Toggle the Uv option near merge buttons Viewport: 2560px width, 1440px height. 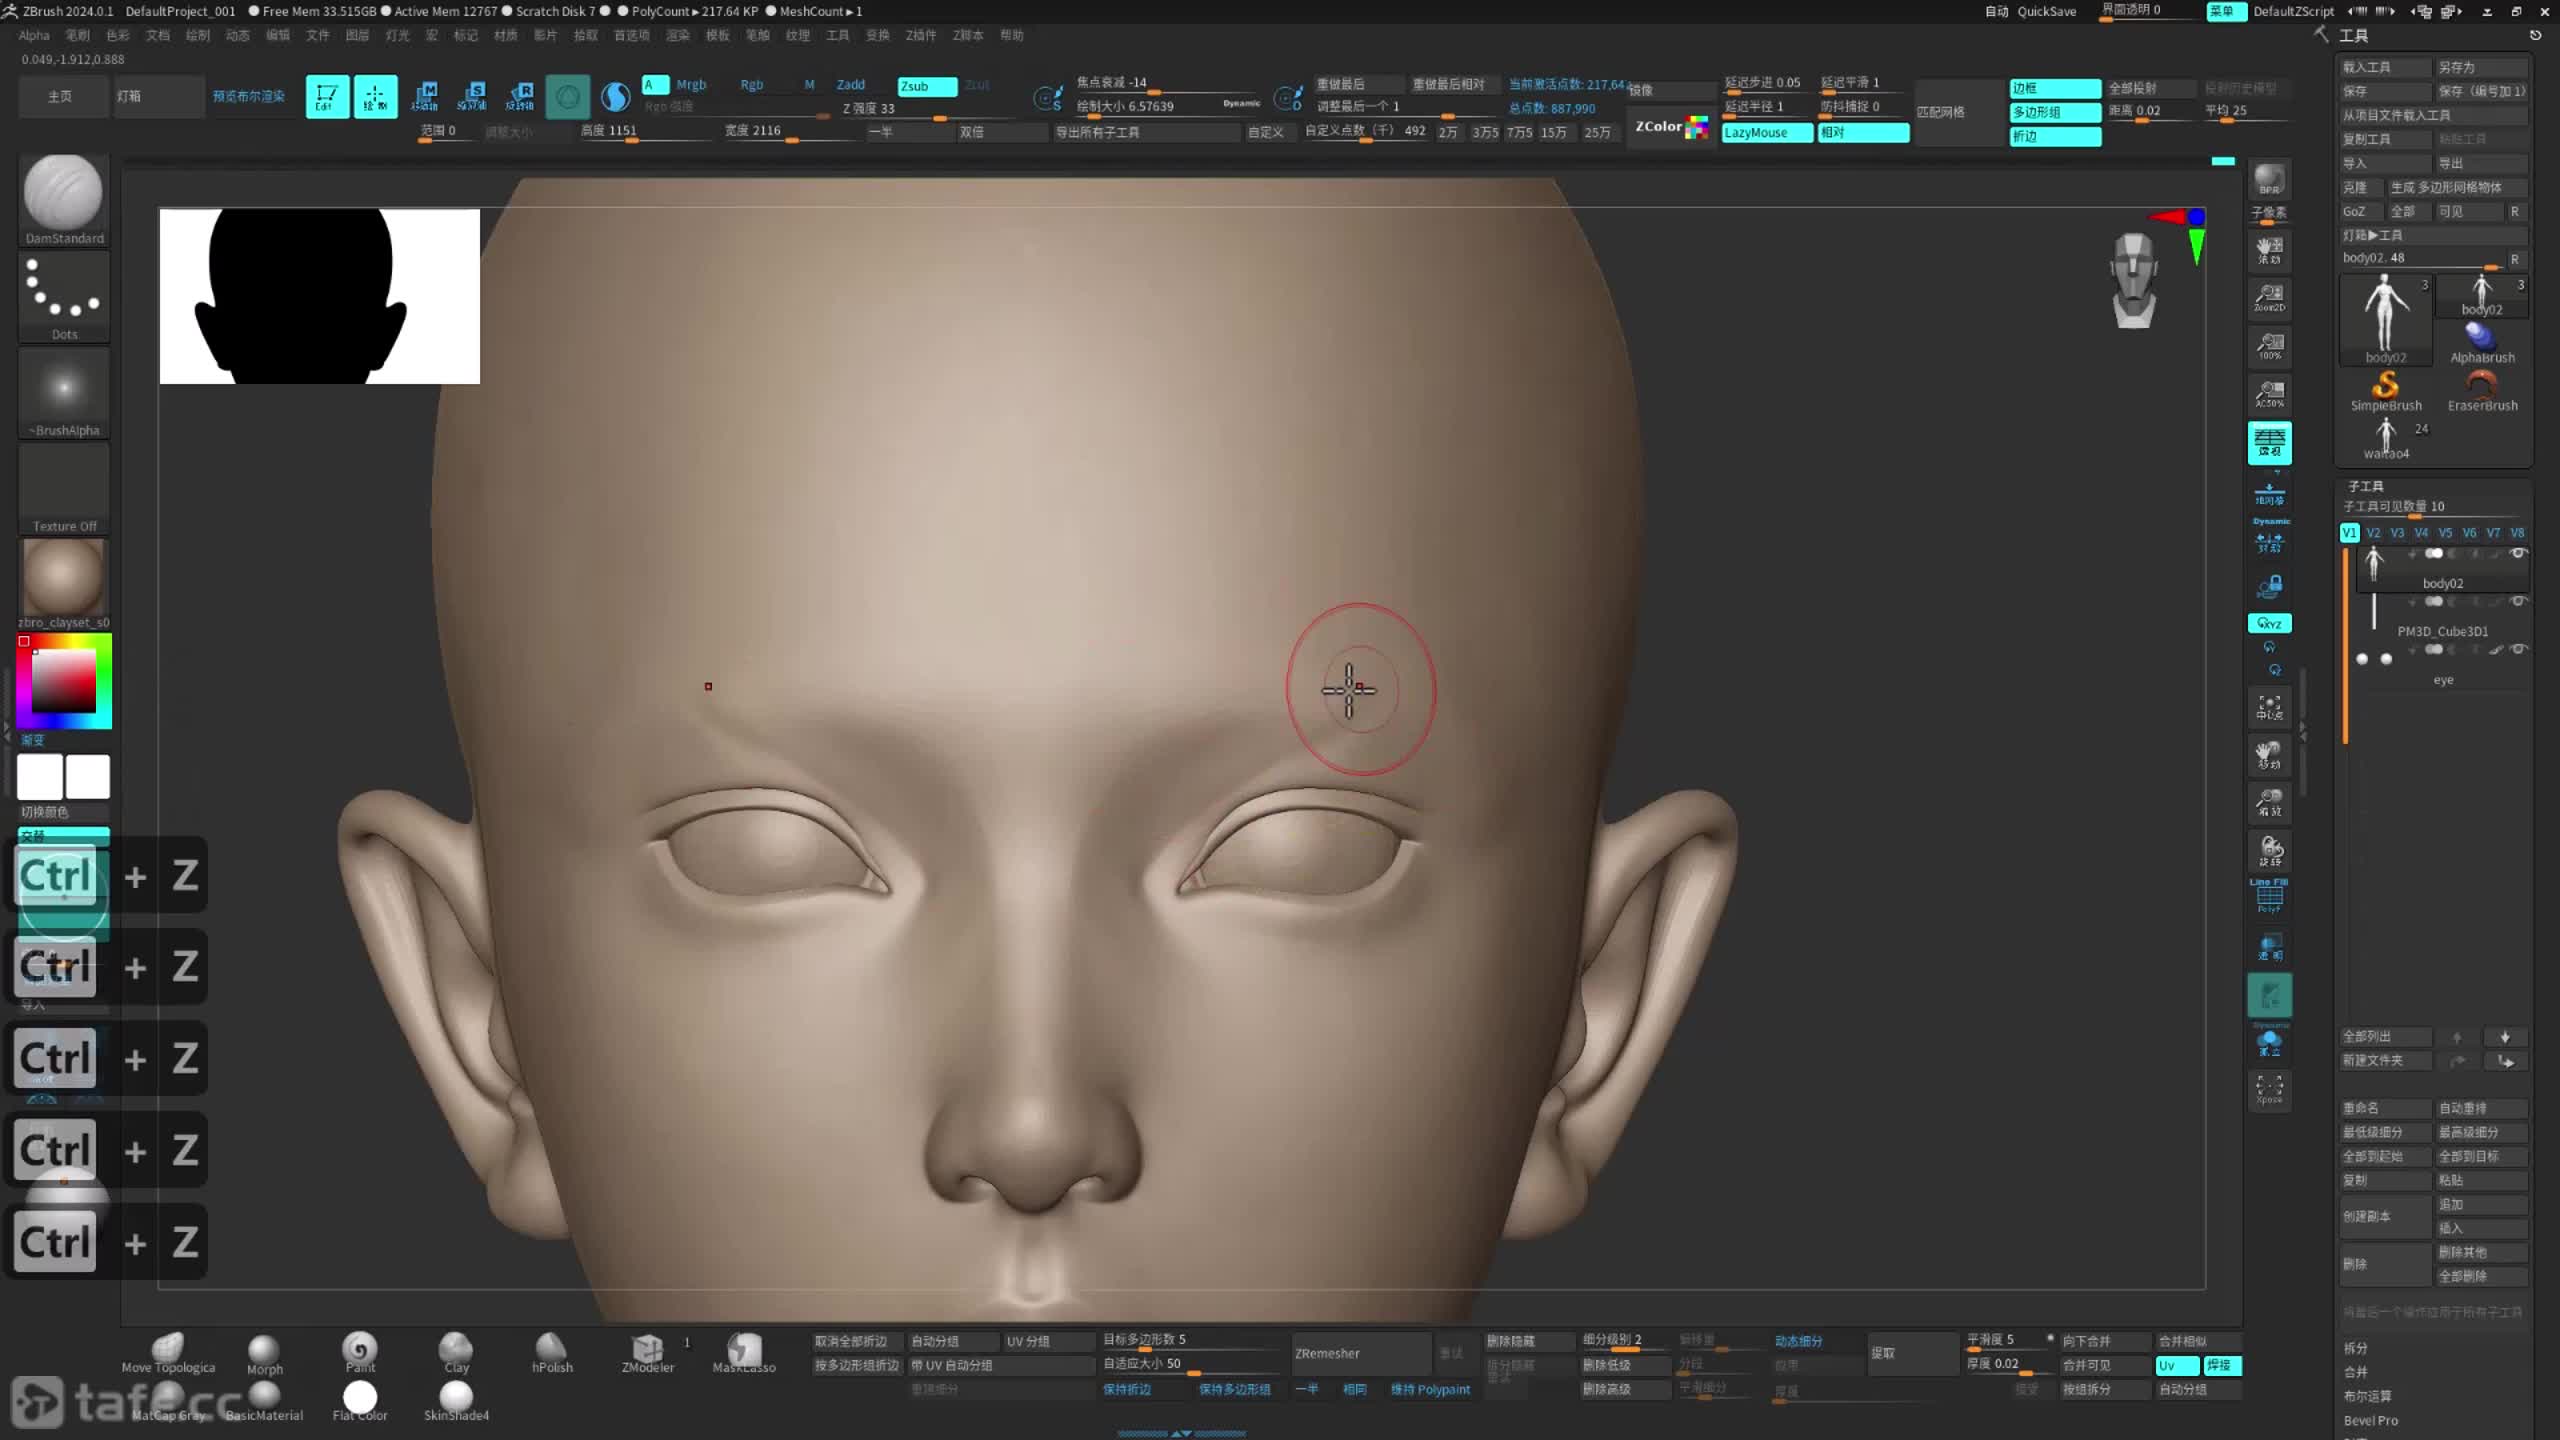pyautogui.click(x=2177, y=1365)
